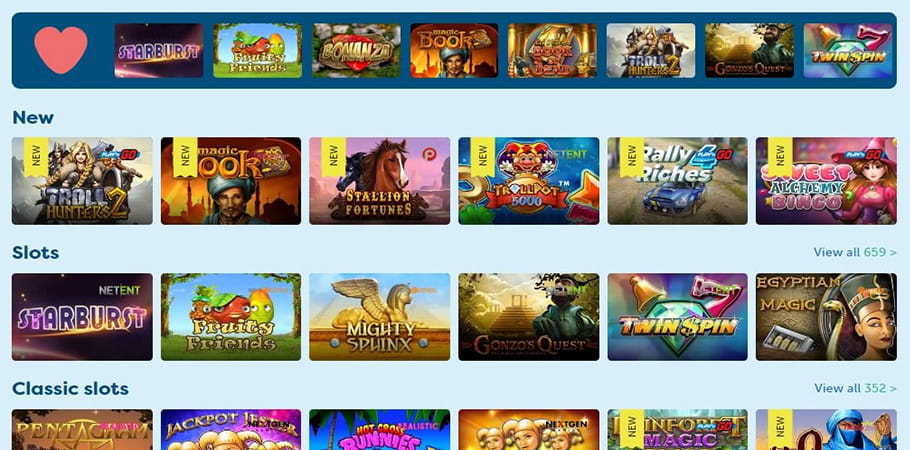The width and height of the screenshot is (910, 450).
Task: Play Gonzo's Quest in Slots section
Action: tap(529, 317)
